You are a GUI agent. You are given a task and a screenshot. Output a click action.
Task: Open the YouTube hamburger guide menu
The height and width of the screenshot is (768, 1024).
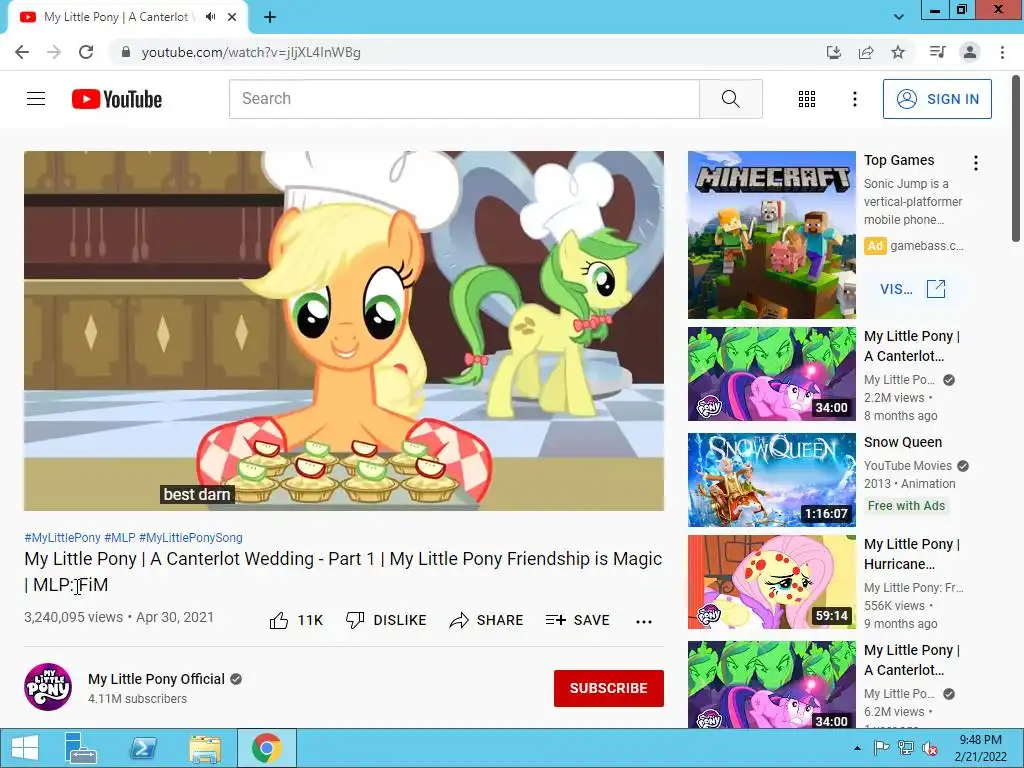click(36, 99)
